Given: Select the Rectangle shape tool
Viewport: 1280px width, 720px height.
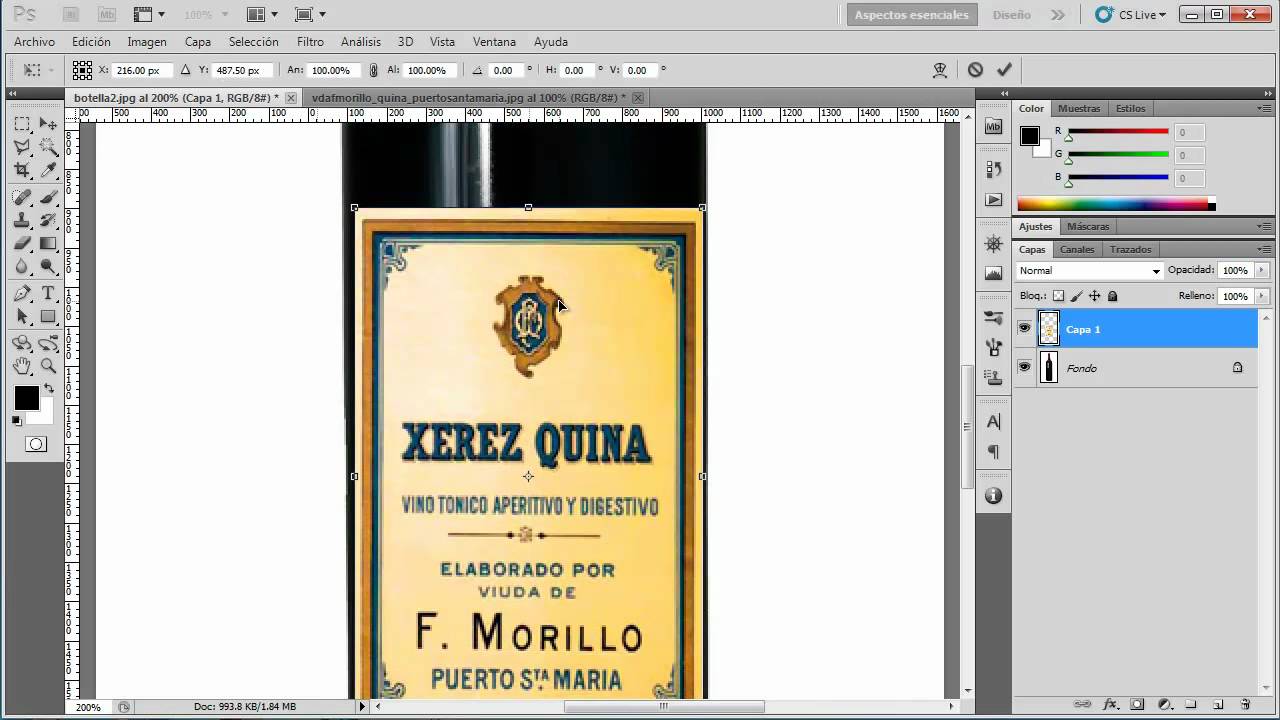Looking at the screenshot, I should [48, 316].
